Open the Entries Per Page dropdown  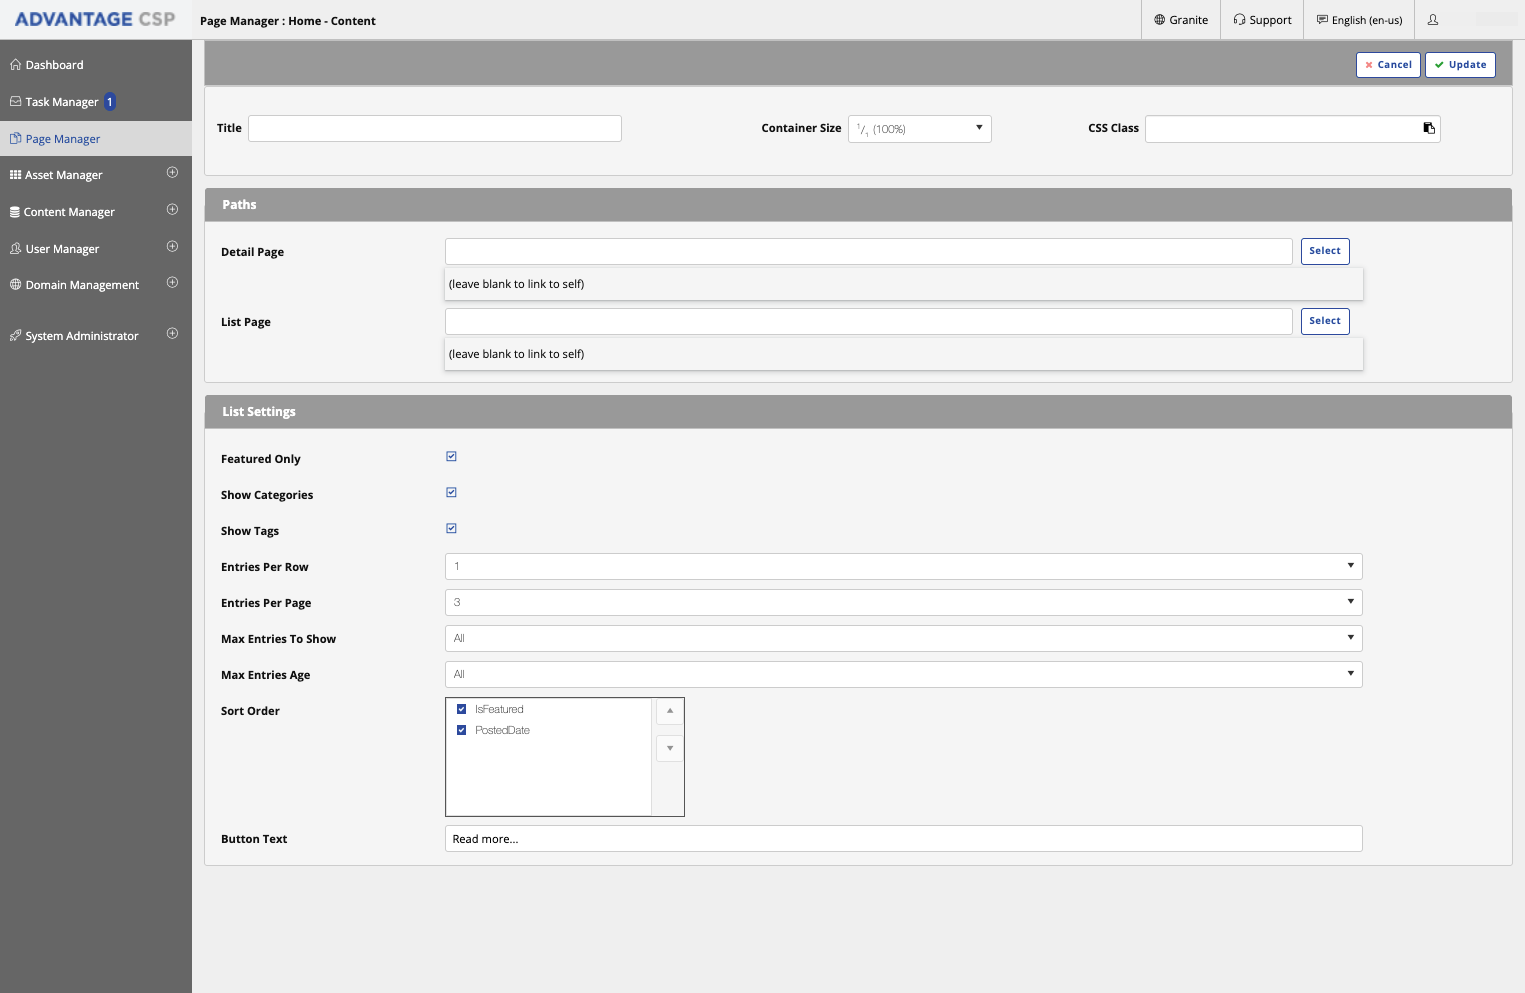point(903,603)
